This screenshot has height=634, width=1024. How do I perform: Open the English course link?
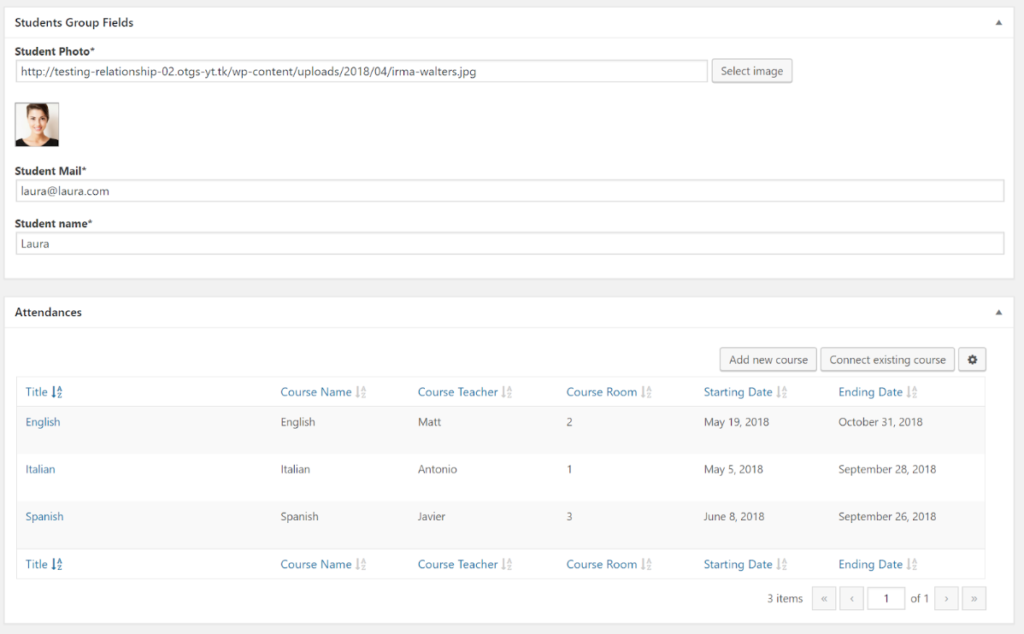(x=43, y=422)
